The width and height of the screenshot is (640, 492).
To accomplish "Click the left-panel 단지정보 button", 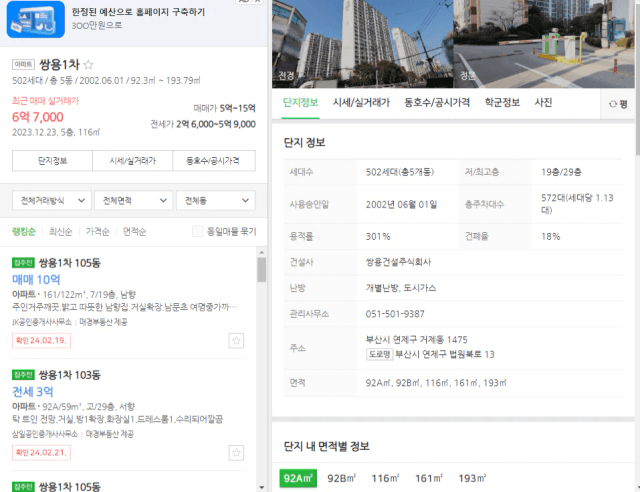I will (x=52, y=161).
